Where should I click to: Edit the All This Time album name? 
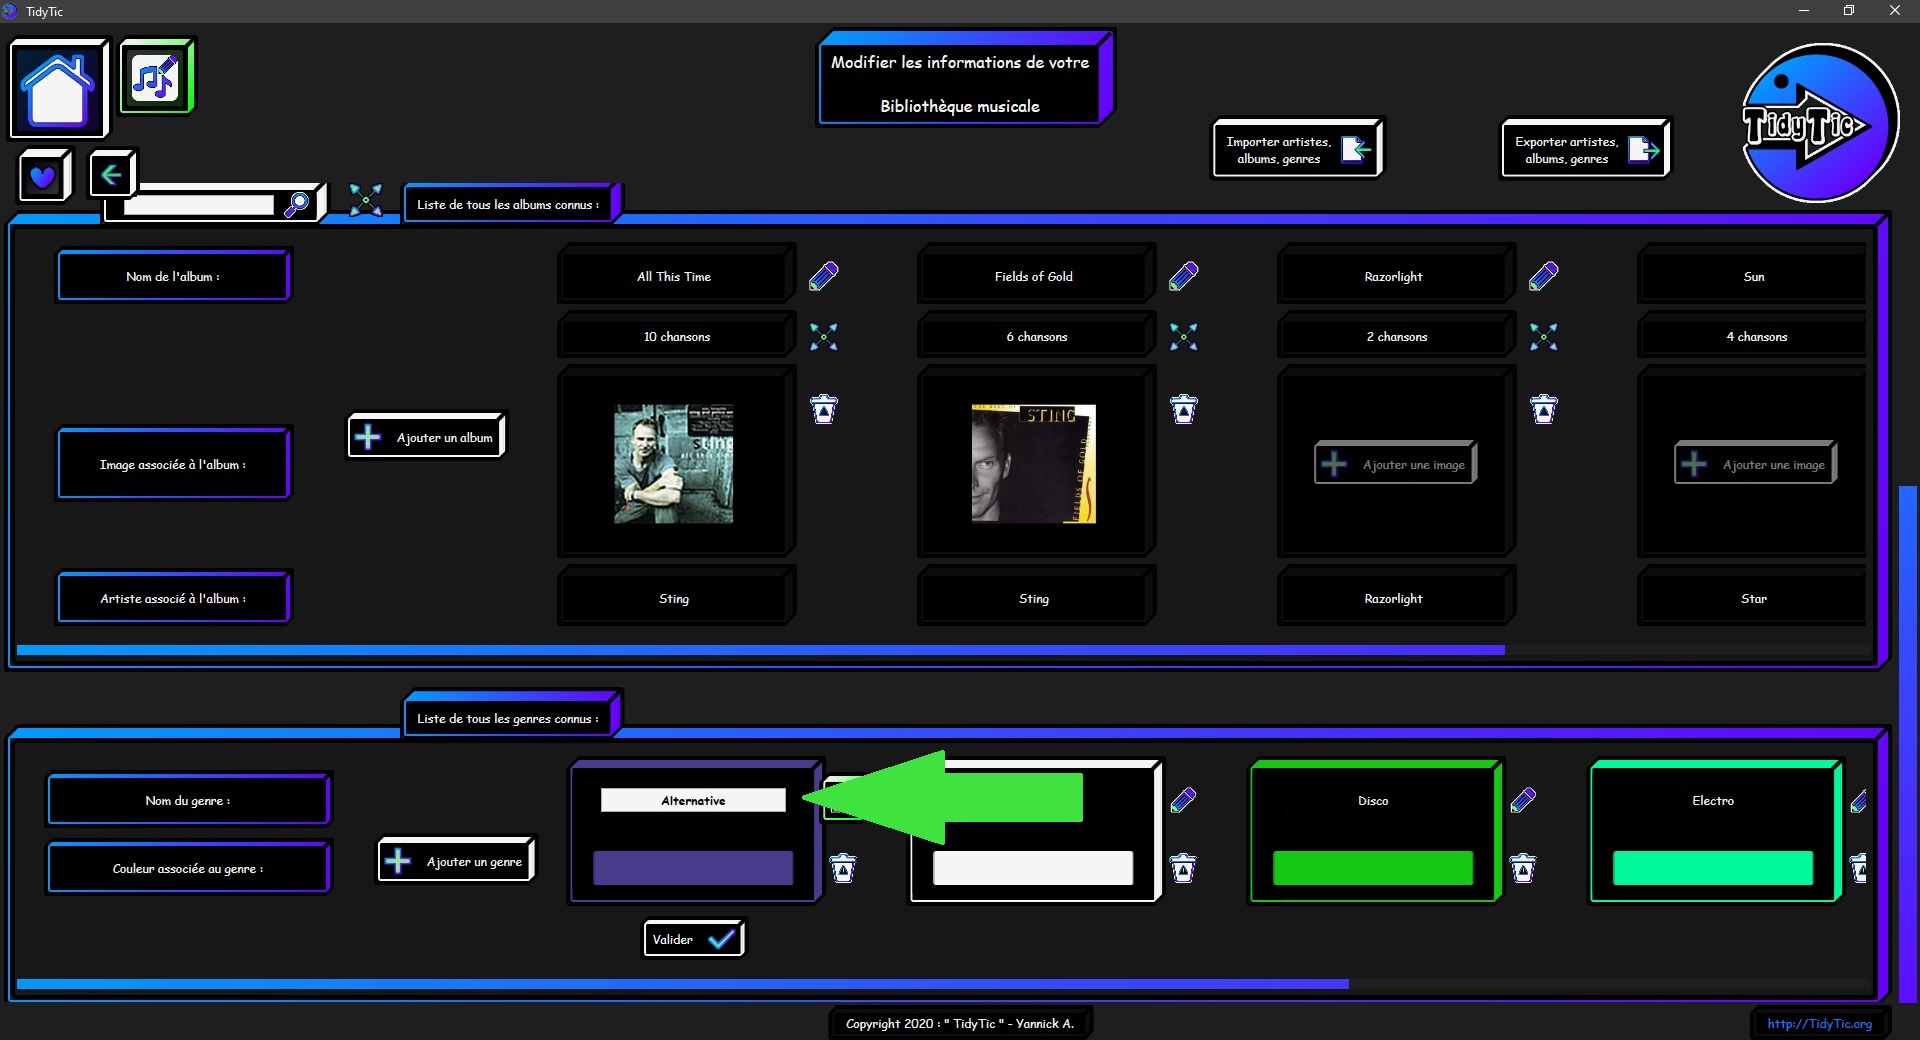[x=823, y=276]
